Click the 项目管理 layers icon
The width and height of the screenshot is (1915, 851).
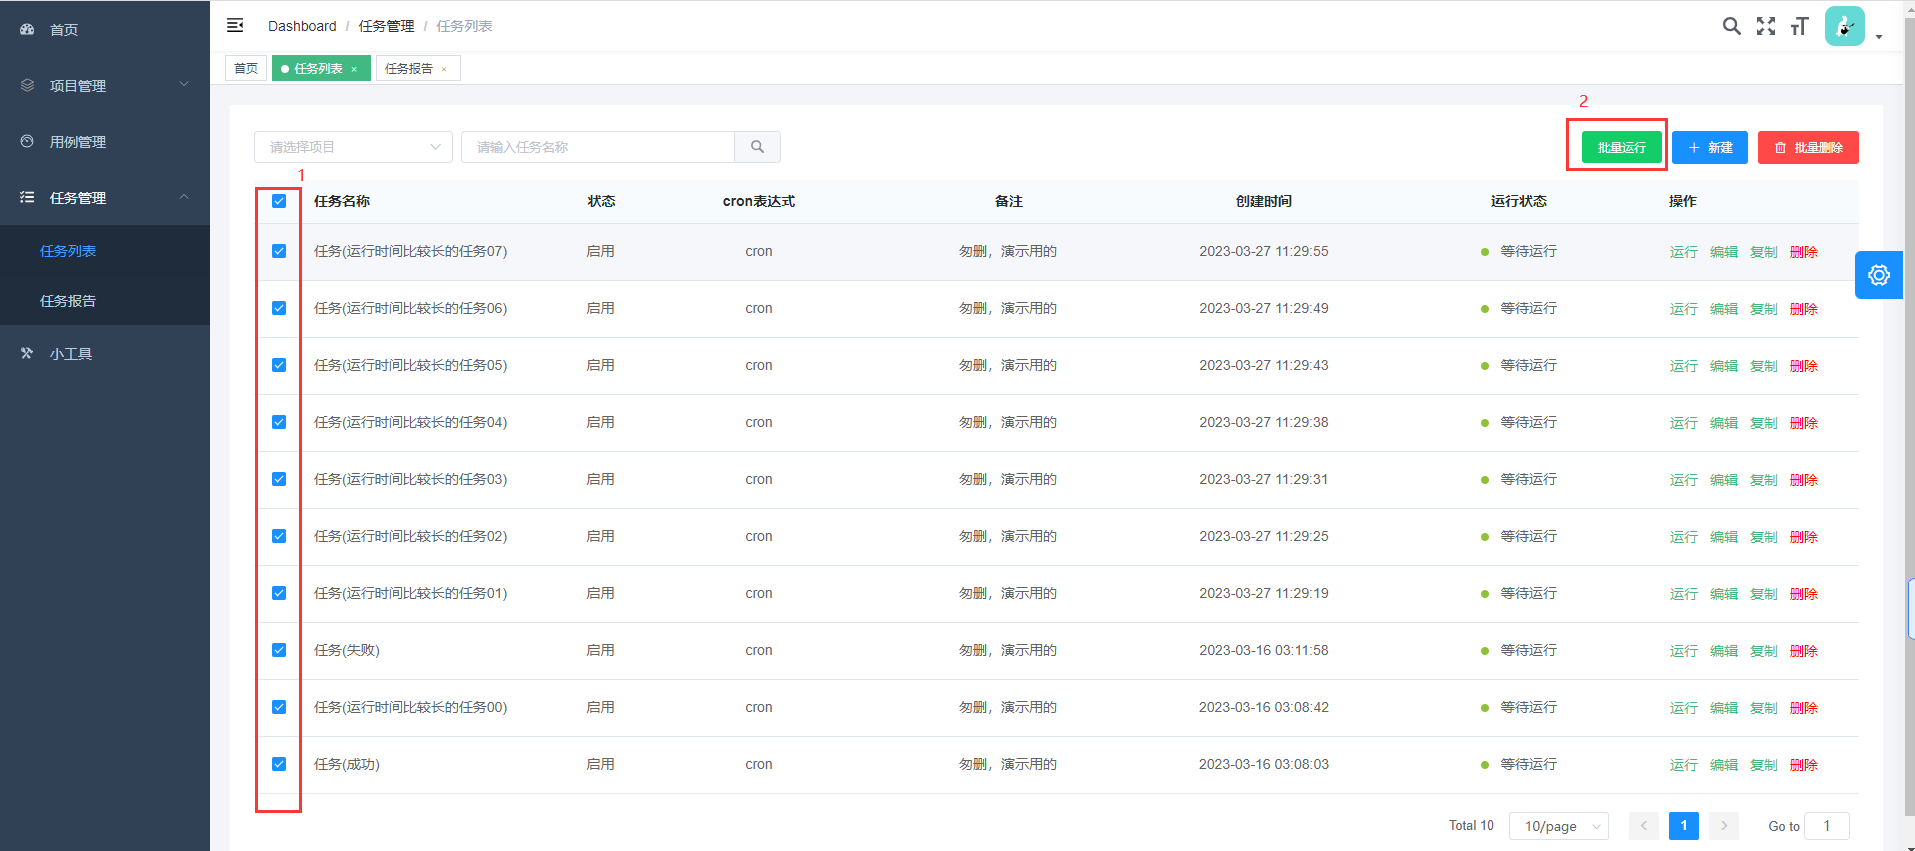27,86
